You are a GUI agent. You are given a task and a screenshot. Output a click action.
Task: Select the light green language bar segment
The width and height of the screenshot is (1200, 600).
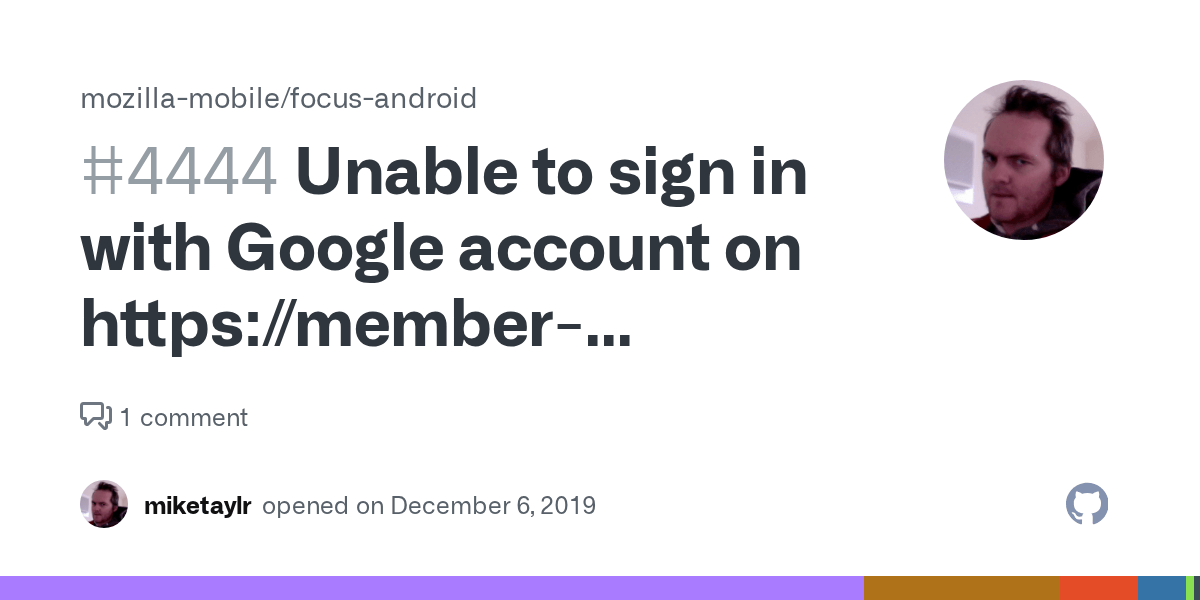pos(1190,588)
